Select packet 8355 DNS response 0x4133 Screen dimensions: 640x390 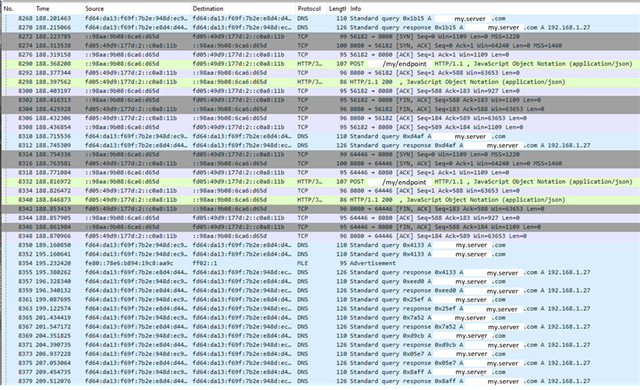click(320, 272)
